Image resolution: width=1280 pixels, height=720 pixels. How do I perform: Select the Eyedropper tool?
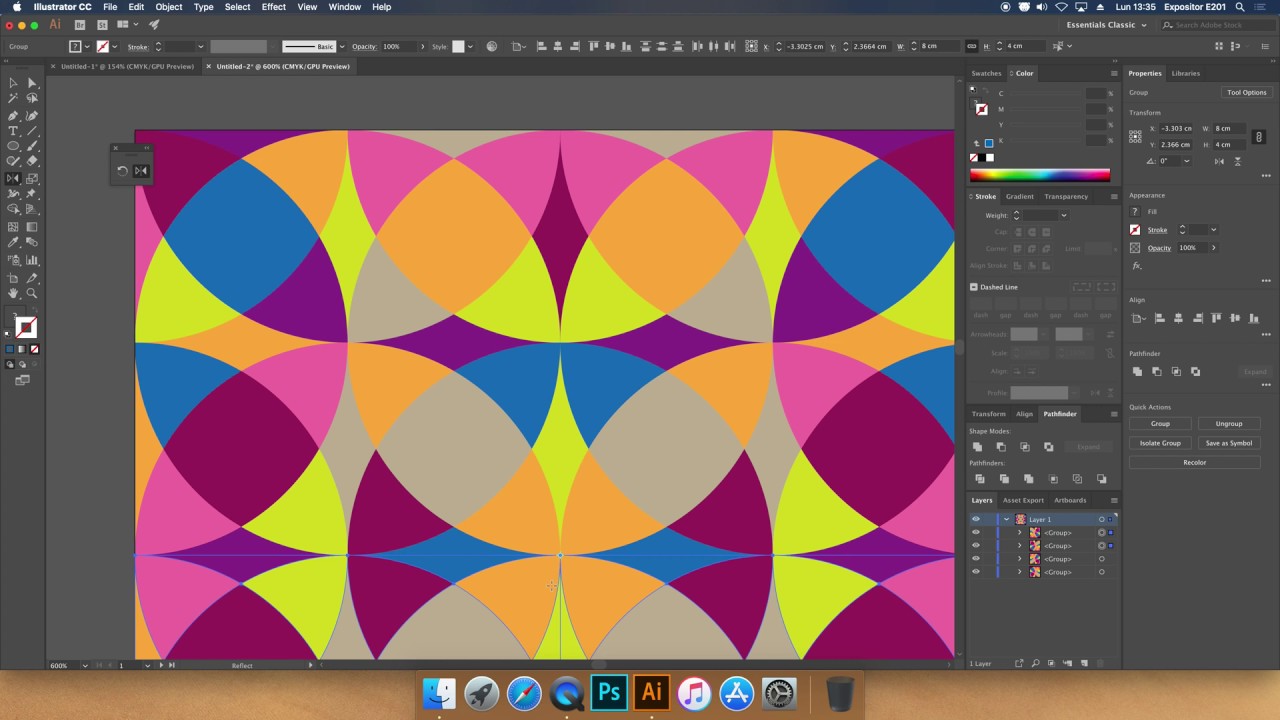[x=13, y=242]
